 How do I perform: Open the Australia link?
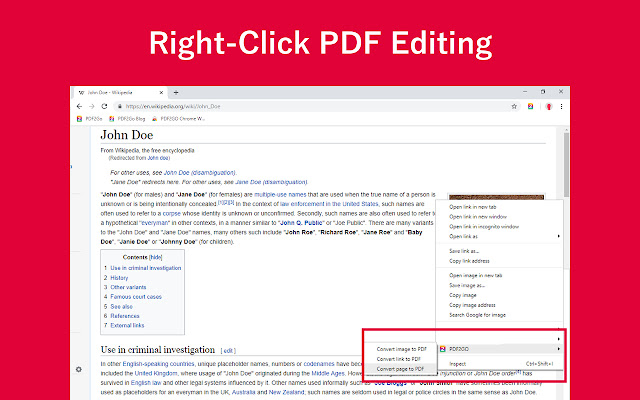tap(244, 392)
